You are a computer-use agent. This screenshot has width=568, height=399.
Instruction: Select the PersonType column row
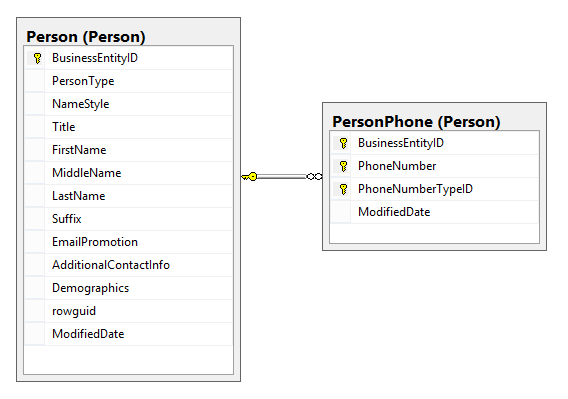click(128, 81)
